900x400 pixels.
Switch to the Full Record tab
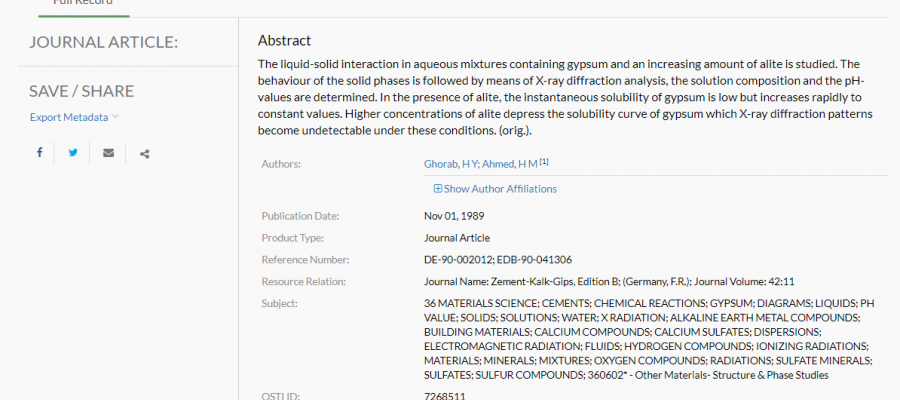(84, 3)
